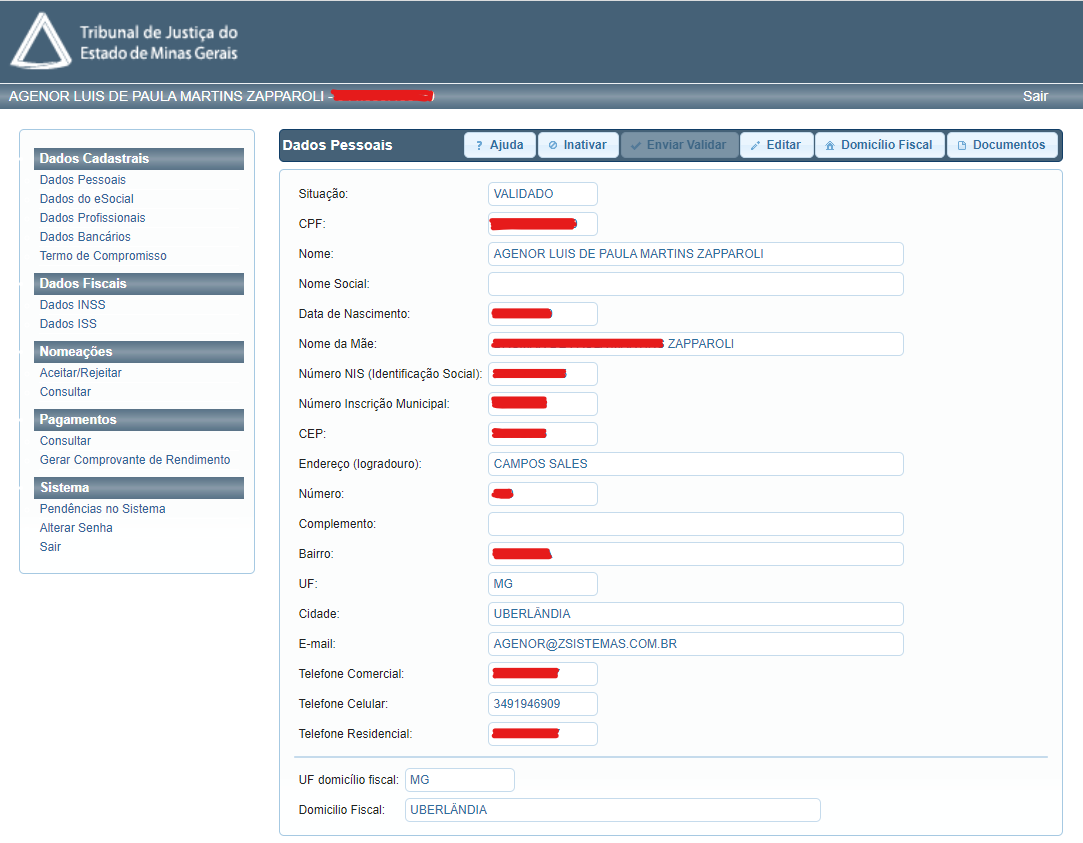Open Dados Bancários menu item
The width and height of the screenshot is (1083, 843).
pyautogui.click(x=85, y=237)
